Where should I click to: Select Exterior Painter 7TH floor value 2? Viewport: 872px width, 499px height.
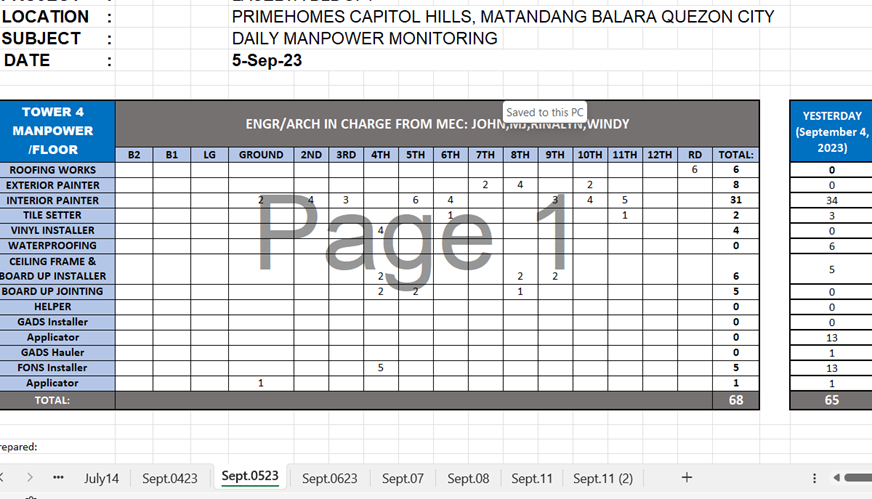(x=485, y=185)
